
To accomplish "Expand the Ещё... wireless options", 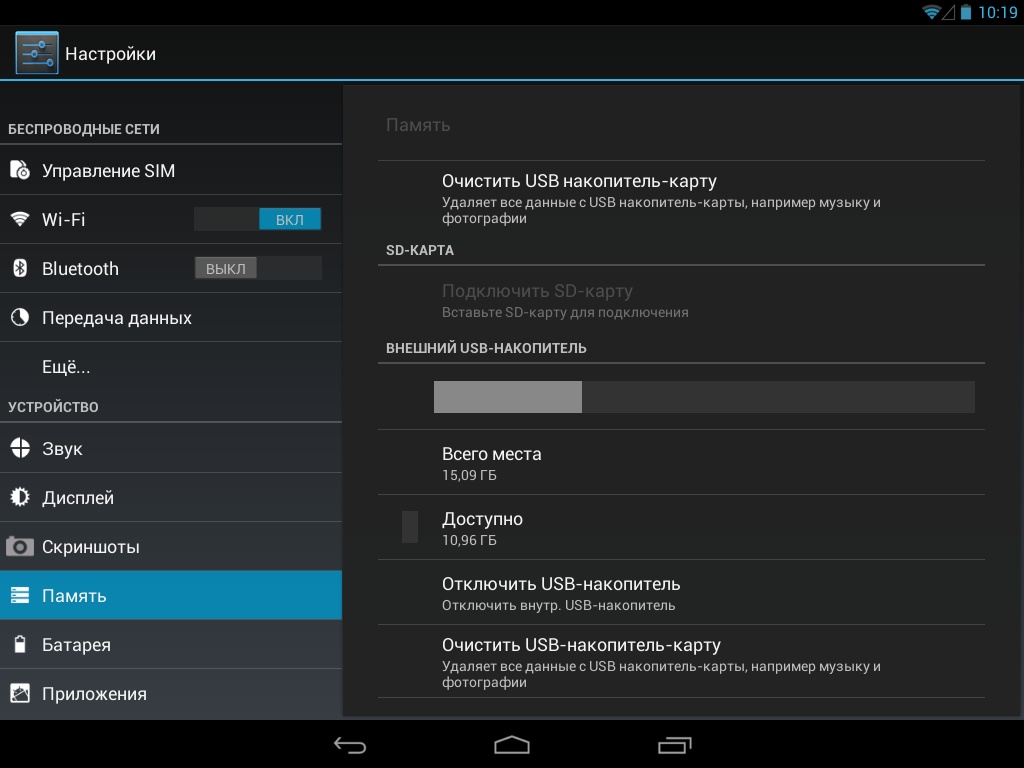I will 66,367.
